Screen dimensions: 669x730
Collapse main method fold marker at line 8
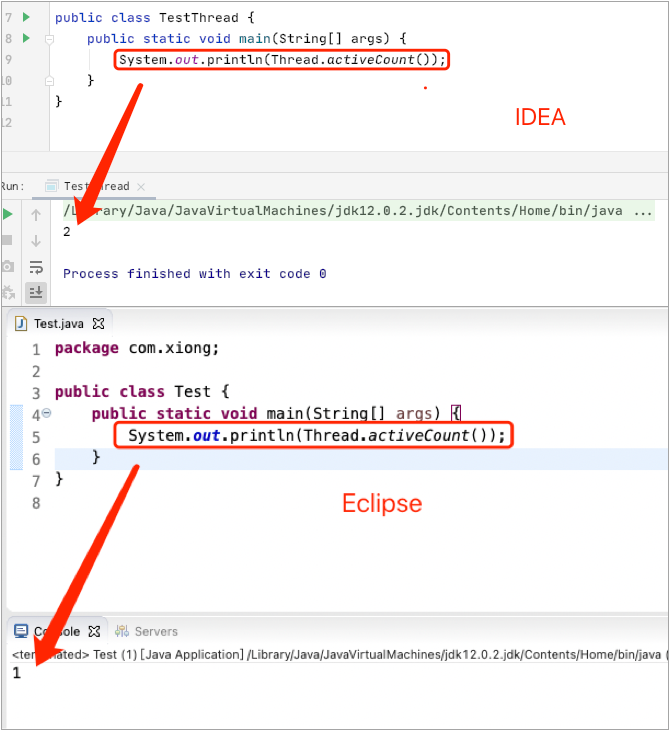coord(49,39)
